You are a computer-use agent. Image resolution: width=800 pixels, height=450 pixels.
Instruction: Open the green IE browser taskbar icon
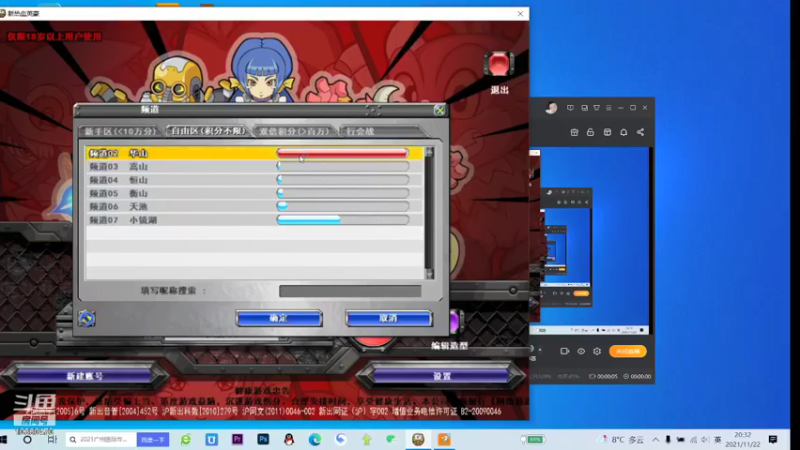pos(186,439)
